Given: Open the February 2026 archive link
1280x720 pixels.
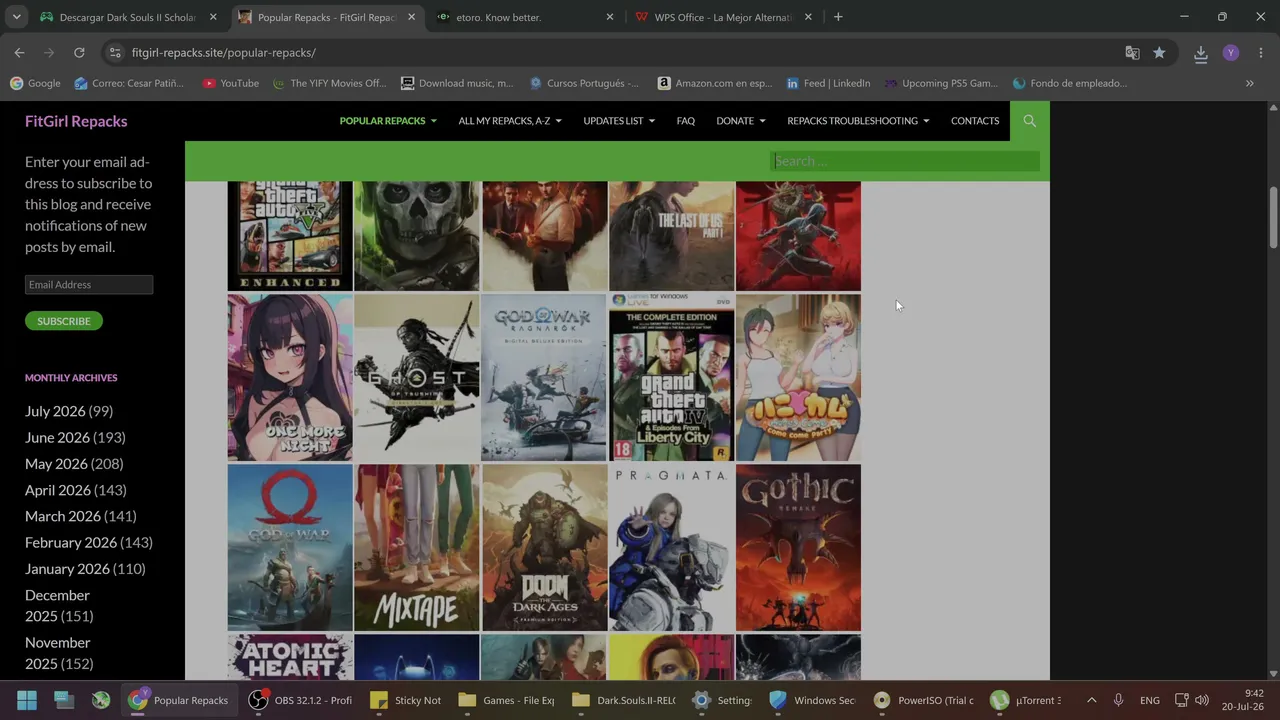Looking at the screenshot, I should coord(71,542).
